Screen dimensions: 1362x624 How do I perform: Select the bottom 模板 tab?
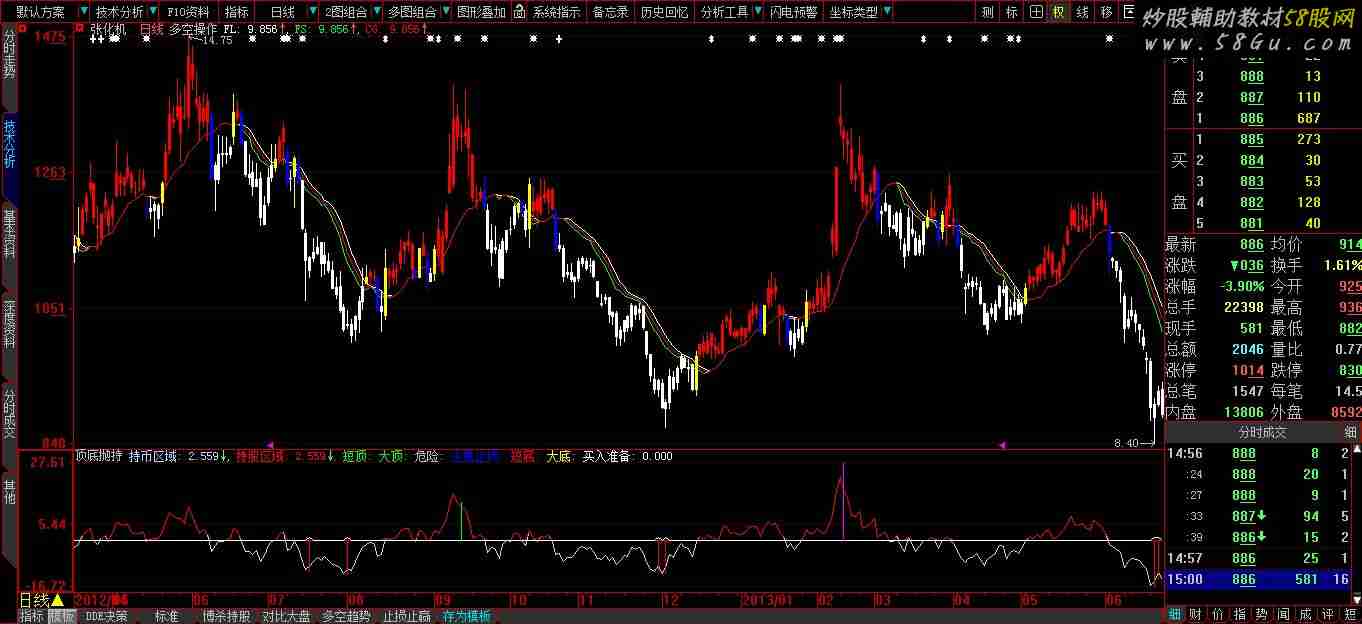[62, 616]
